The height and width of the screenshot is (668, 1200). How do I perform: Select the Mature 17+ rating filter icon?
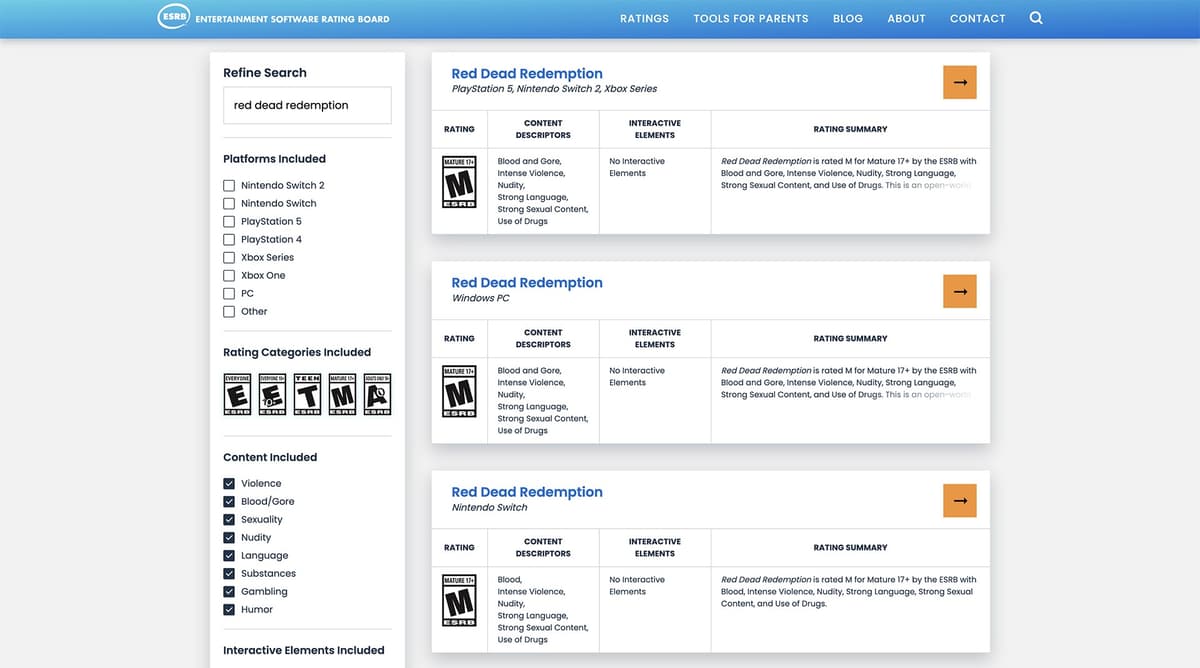point(342,395)
